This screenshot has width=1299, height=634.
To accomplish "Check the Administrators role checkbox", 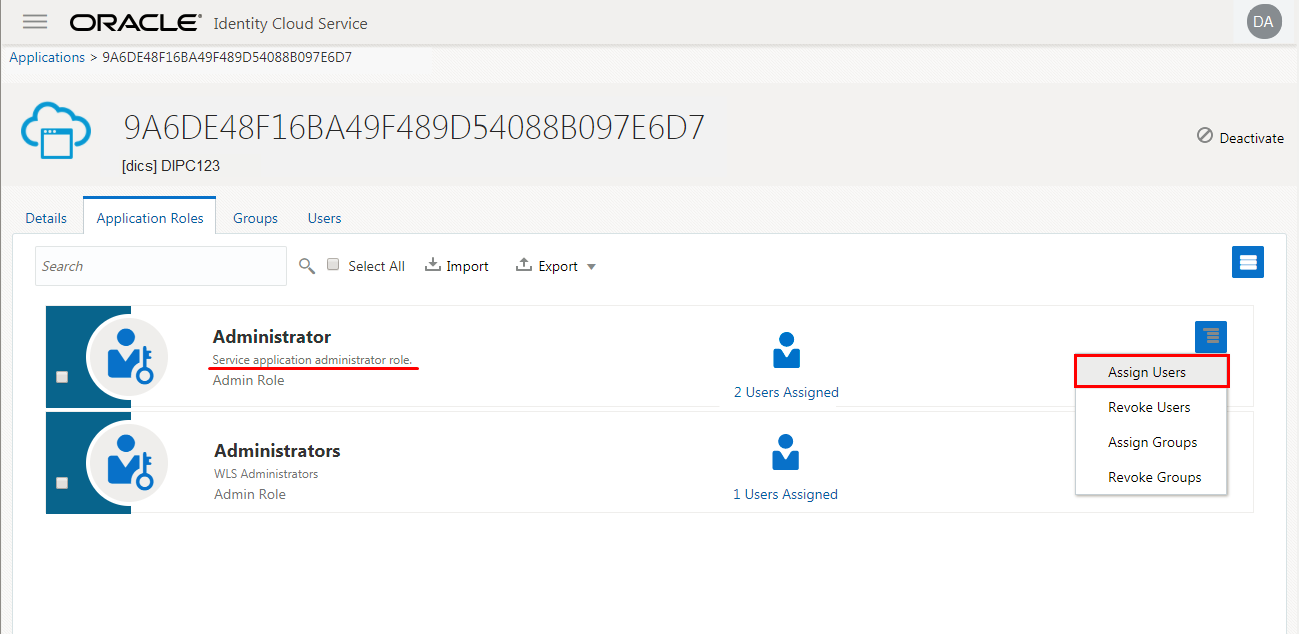I will [62, 483].
